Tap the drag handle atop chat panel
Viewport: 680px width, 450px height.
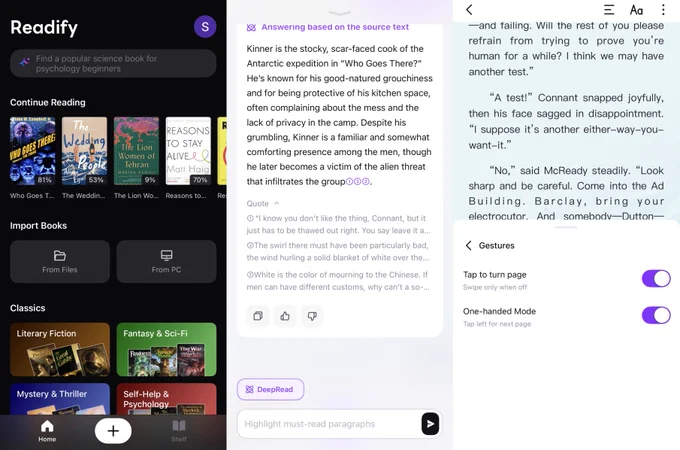pos(340,13)
